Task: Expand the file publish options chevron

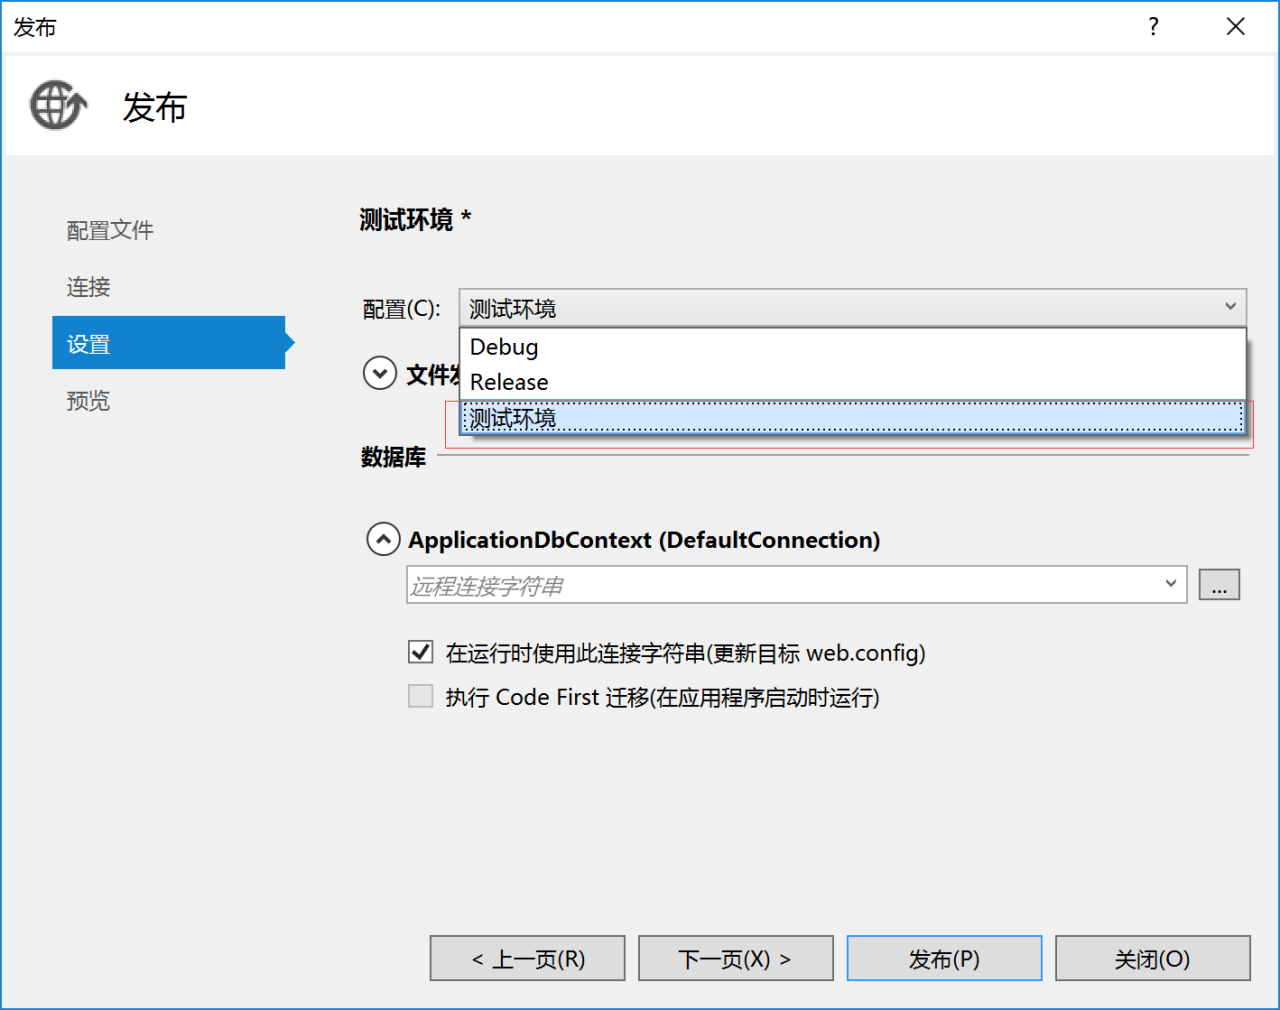Action: pos(380,374)
